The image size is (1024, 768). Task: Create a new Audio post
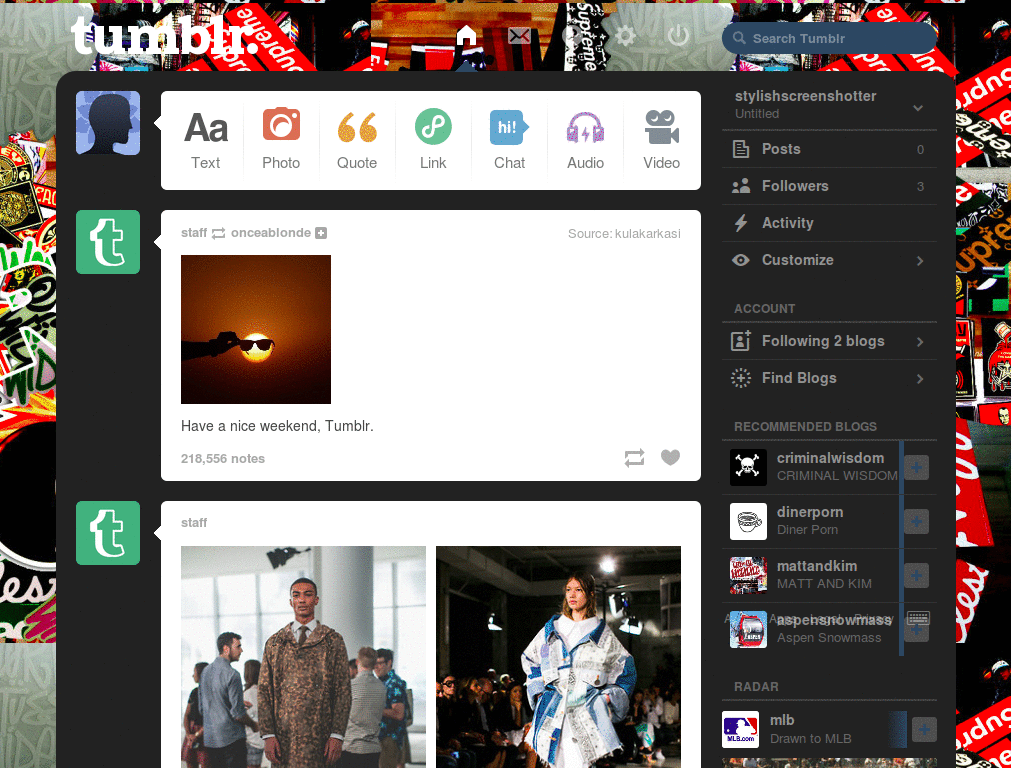[x=585, y=140]
